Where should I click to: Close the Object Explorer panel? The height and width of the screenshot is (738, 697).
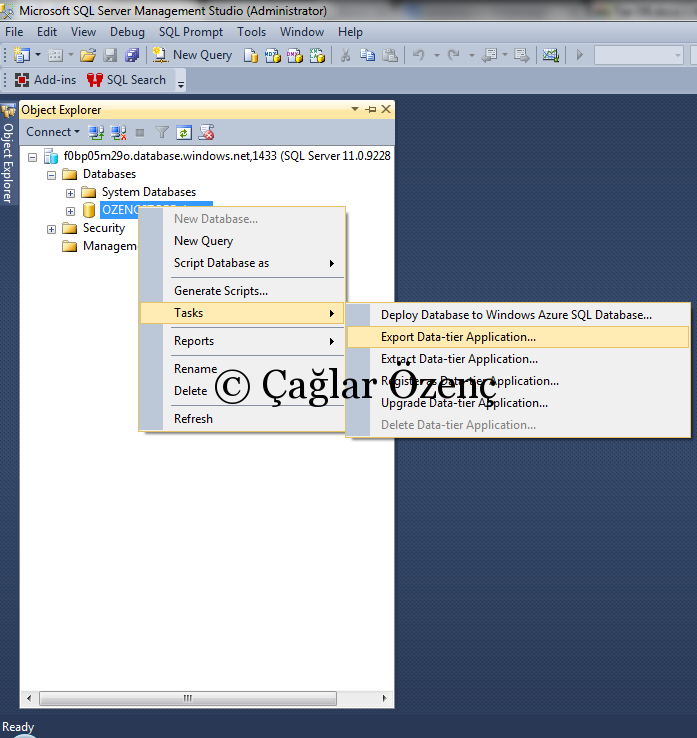click(x=386, y=109)
